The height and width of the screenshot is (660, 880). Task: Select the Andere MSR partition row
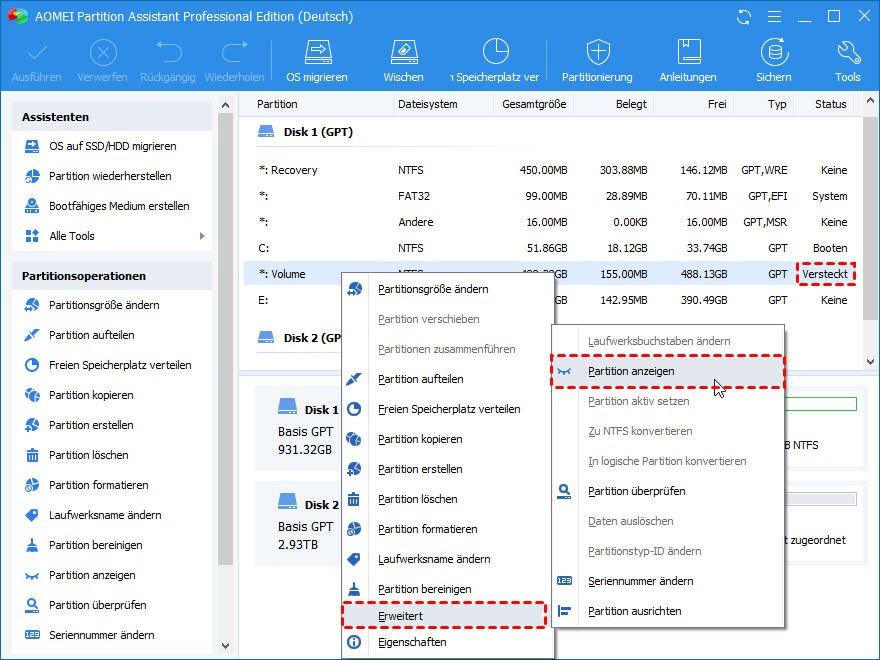tap(552, 222)
